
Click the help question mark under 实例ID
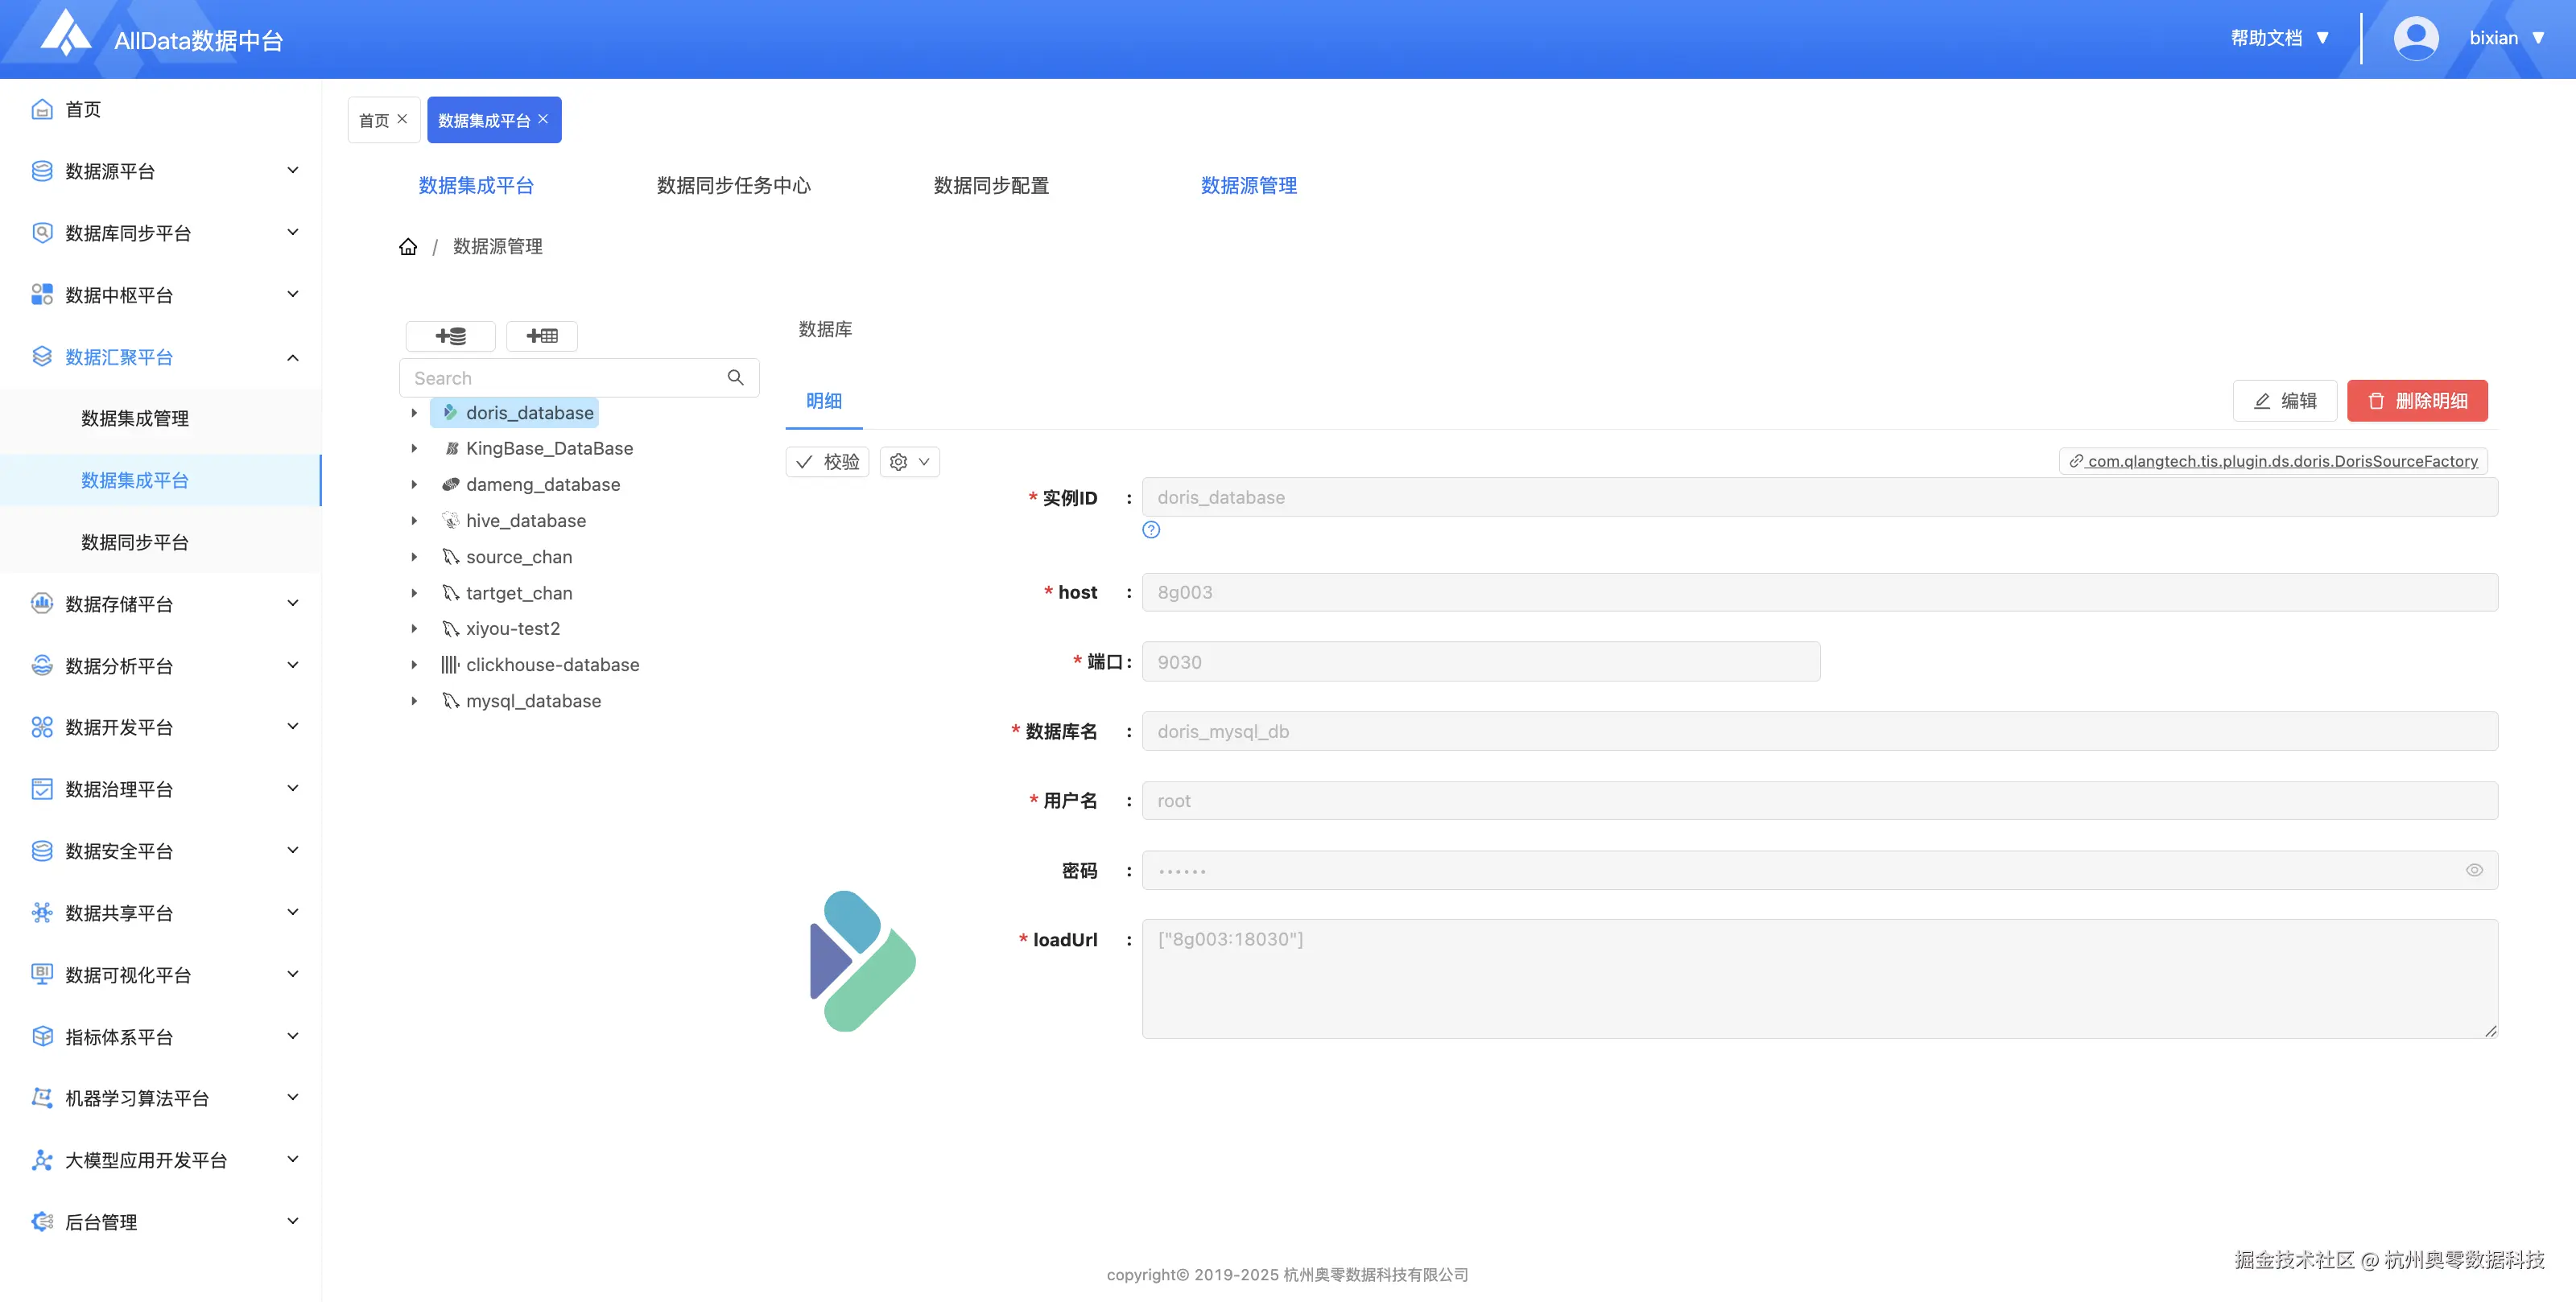1151,530
